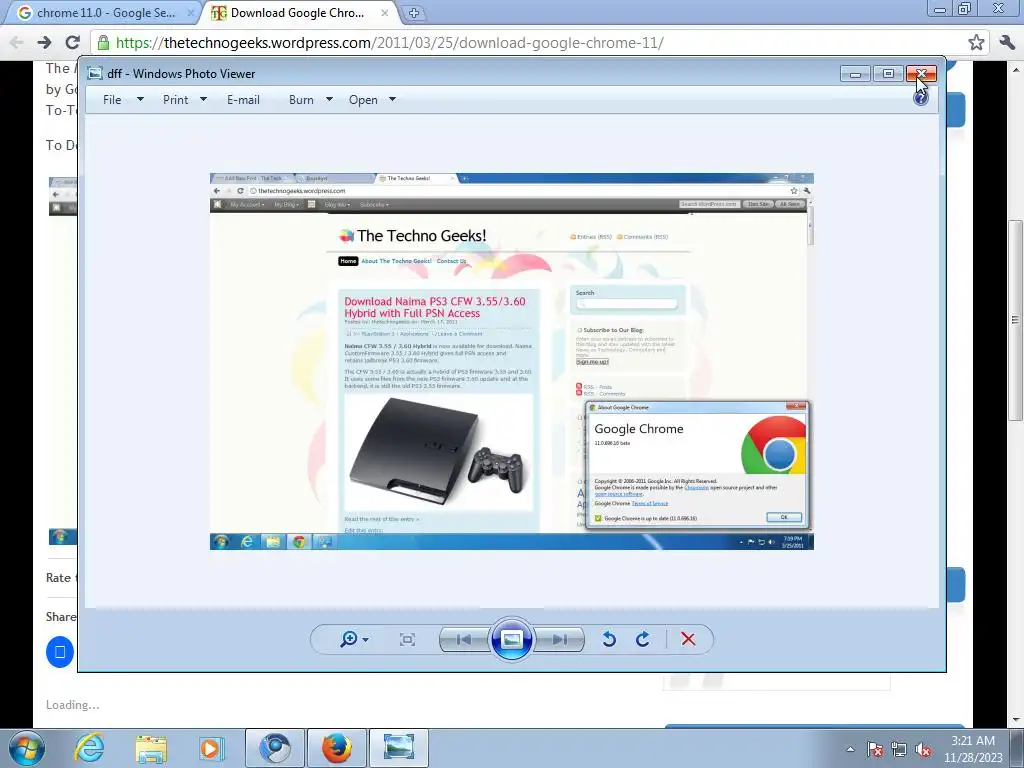Open Windows Media Player from the taskbar
The height and width of the screenshot is (768, 1024).
211,748
